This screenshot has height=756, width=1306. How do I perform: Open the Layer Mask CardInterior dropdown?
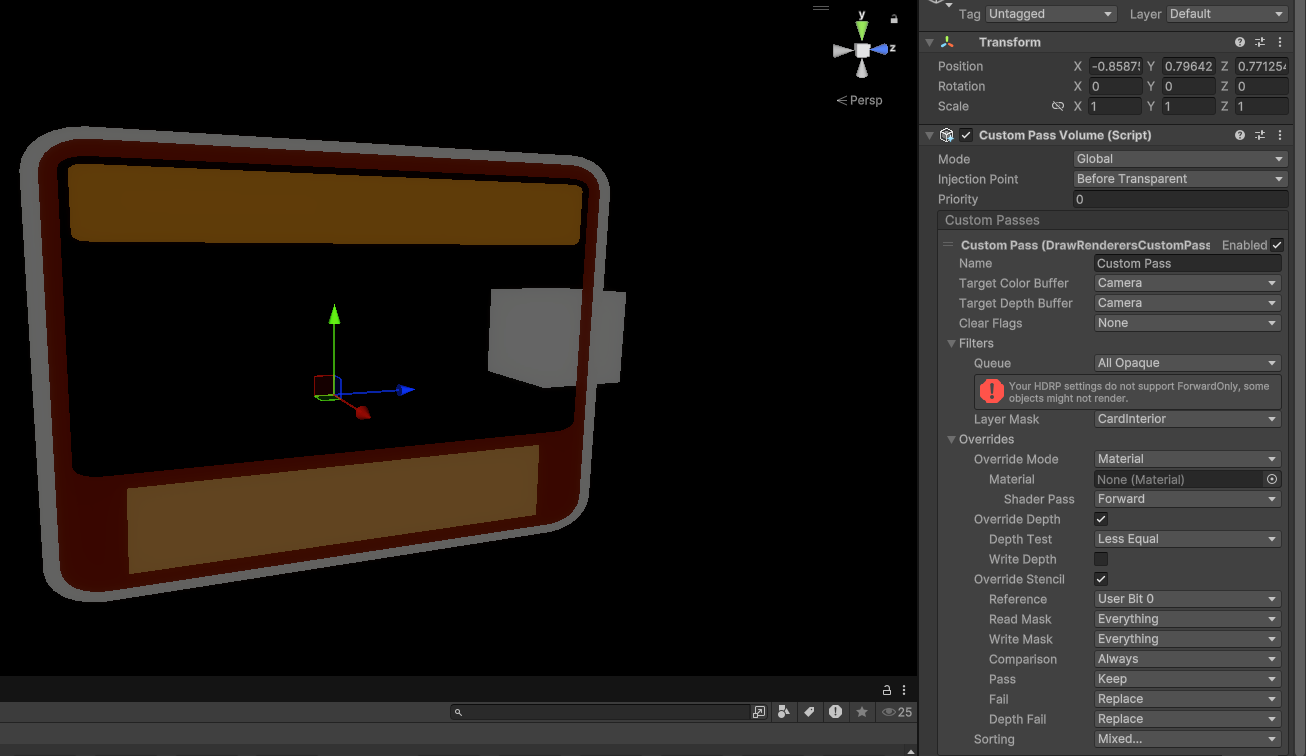point(1186,418)
